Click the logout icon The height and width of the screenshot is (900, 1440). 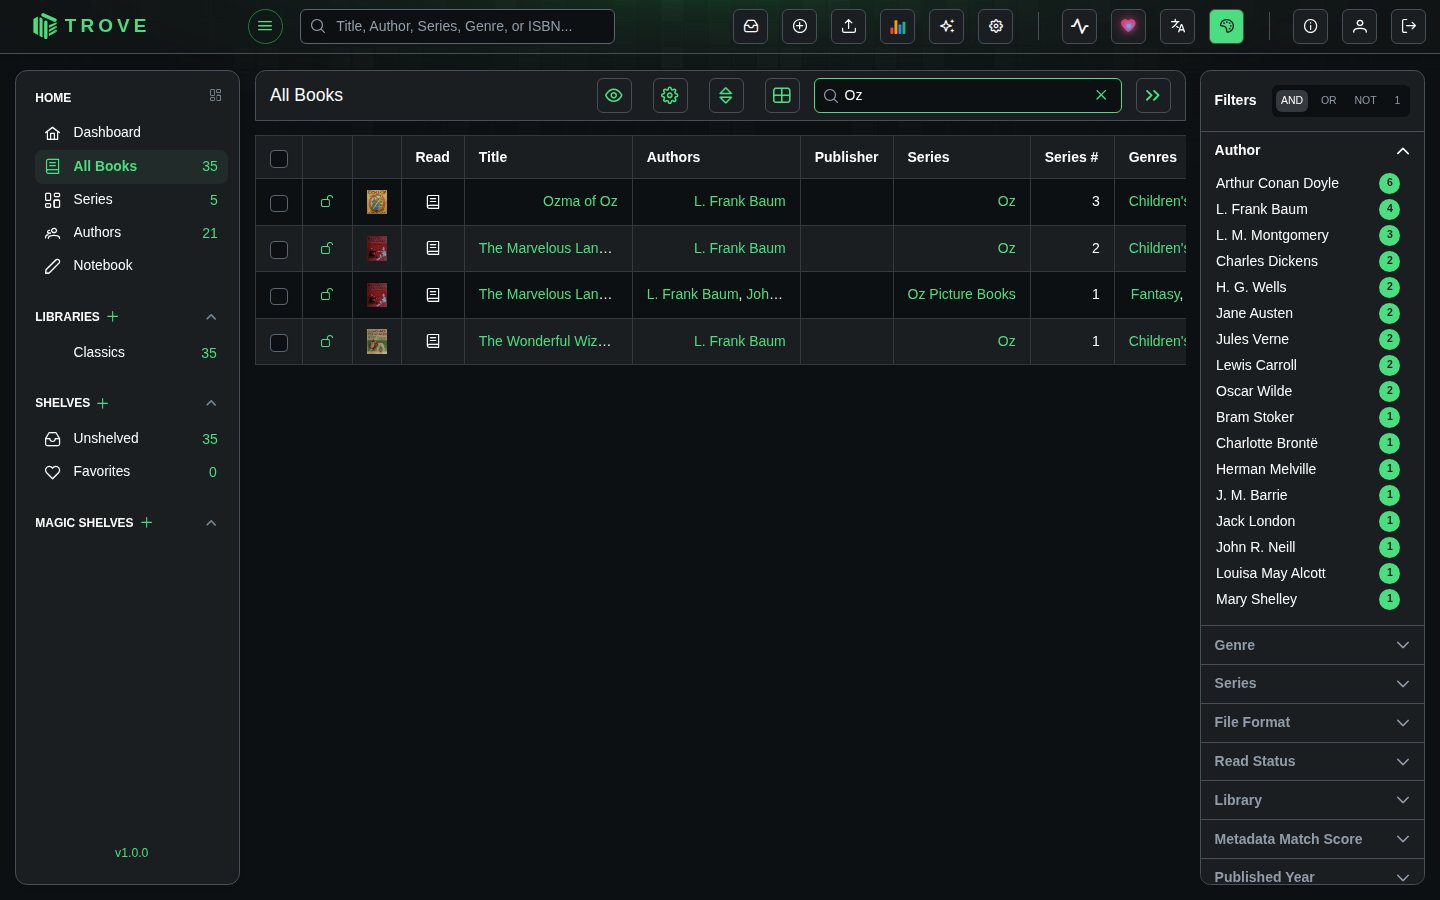tap(1409, 26)
